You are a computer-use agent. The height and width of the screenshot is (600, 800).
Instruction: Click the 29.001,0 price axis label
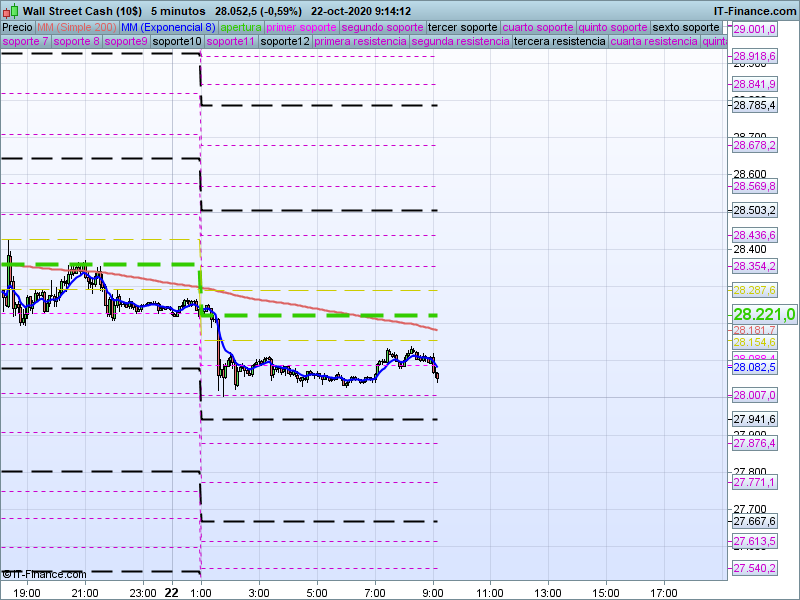(x=755, y=29)
